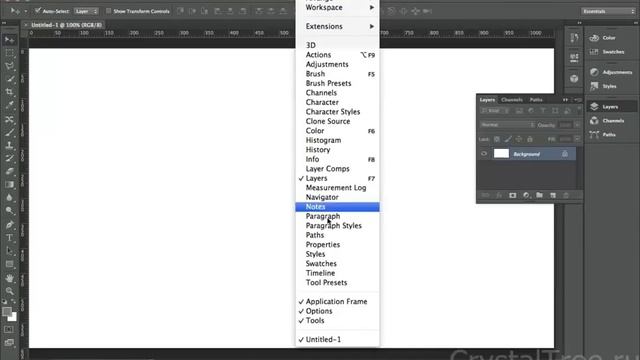The image size is (640, 360).
Task: Open Auto-Select Layer dropdown
Action: (87, 11)
